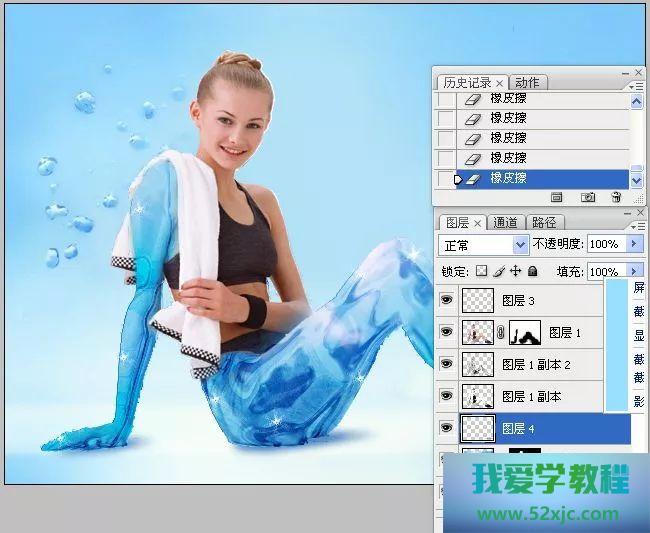Hide layer 图层 3 using its eye icon
The width and height of the screenshot is (650, 533).
(447, 300)
